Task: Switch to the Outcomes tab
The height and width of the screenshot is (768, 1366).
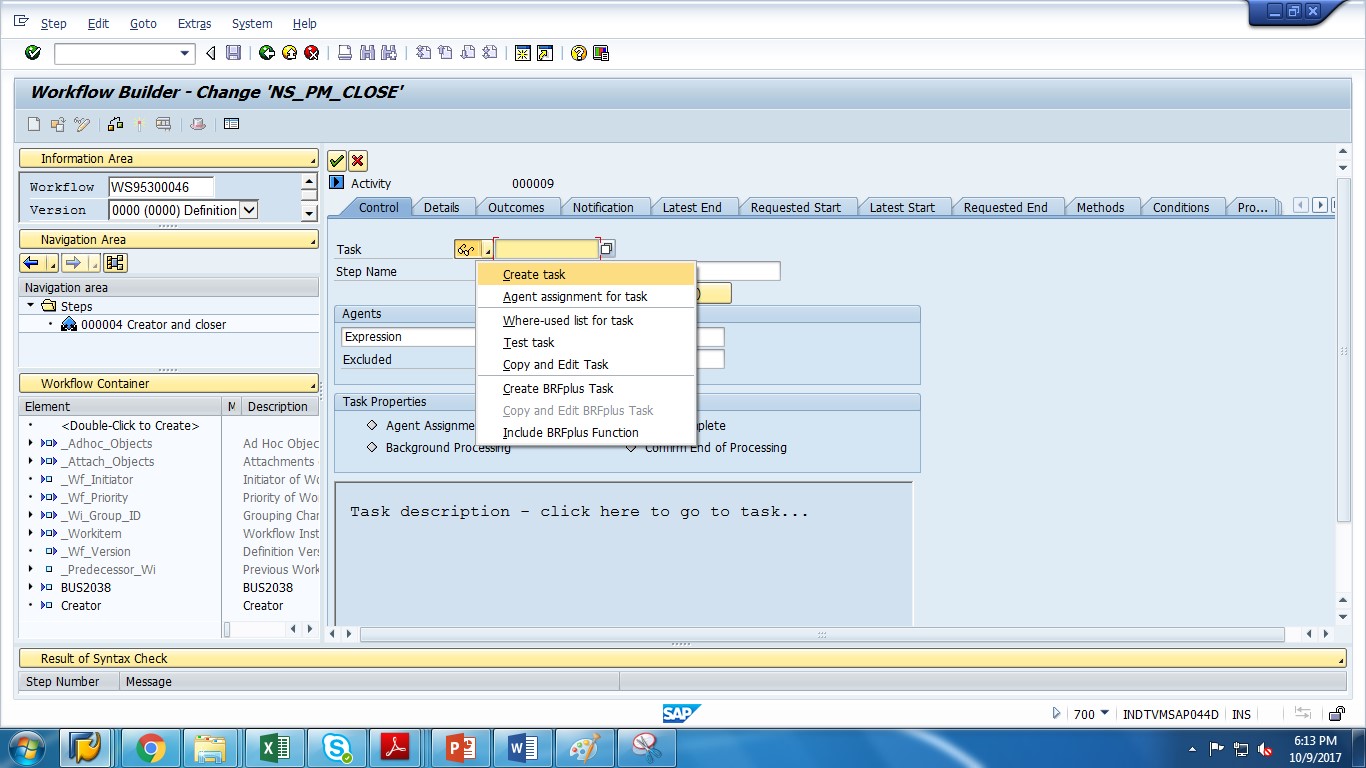Action: (x=518, y=207)
